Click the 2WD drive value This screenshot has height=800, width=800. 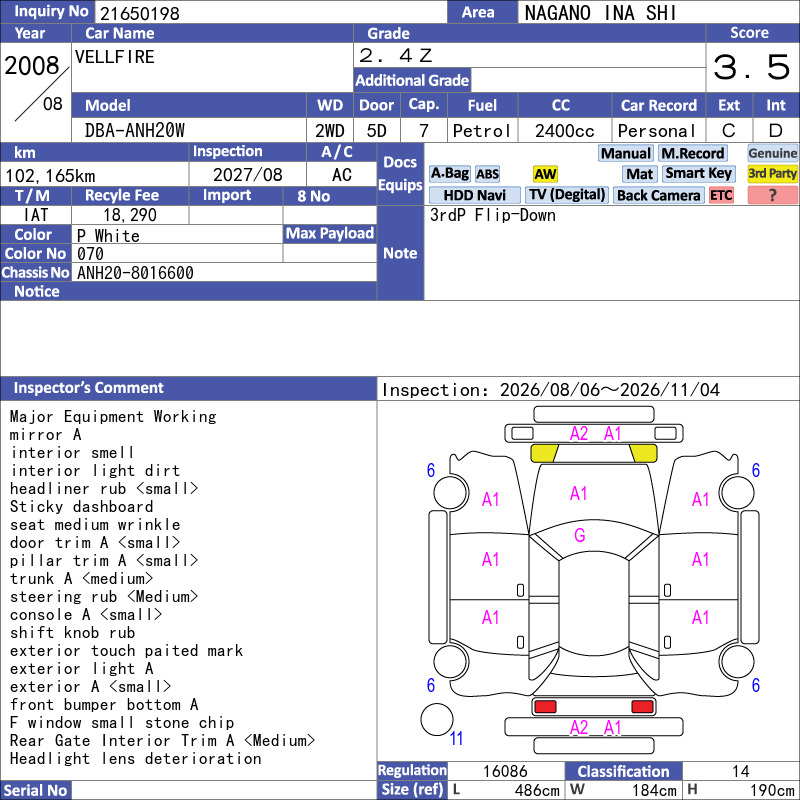pos(330,131)
